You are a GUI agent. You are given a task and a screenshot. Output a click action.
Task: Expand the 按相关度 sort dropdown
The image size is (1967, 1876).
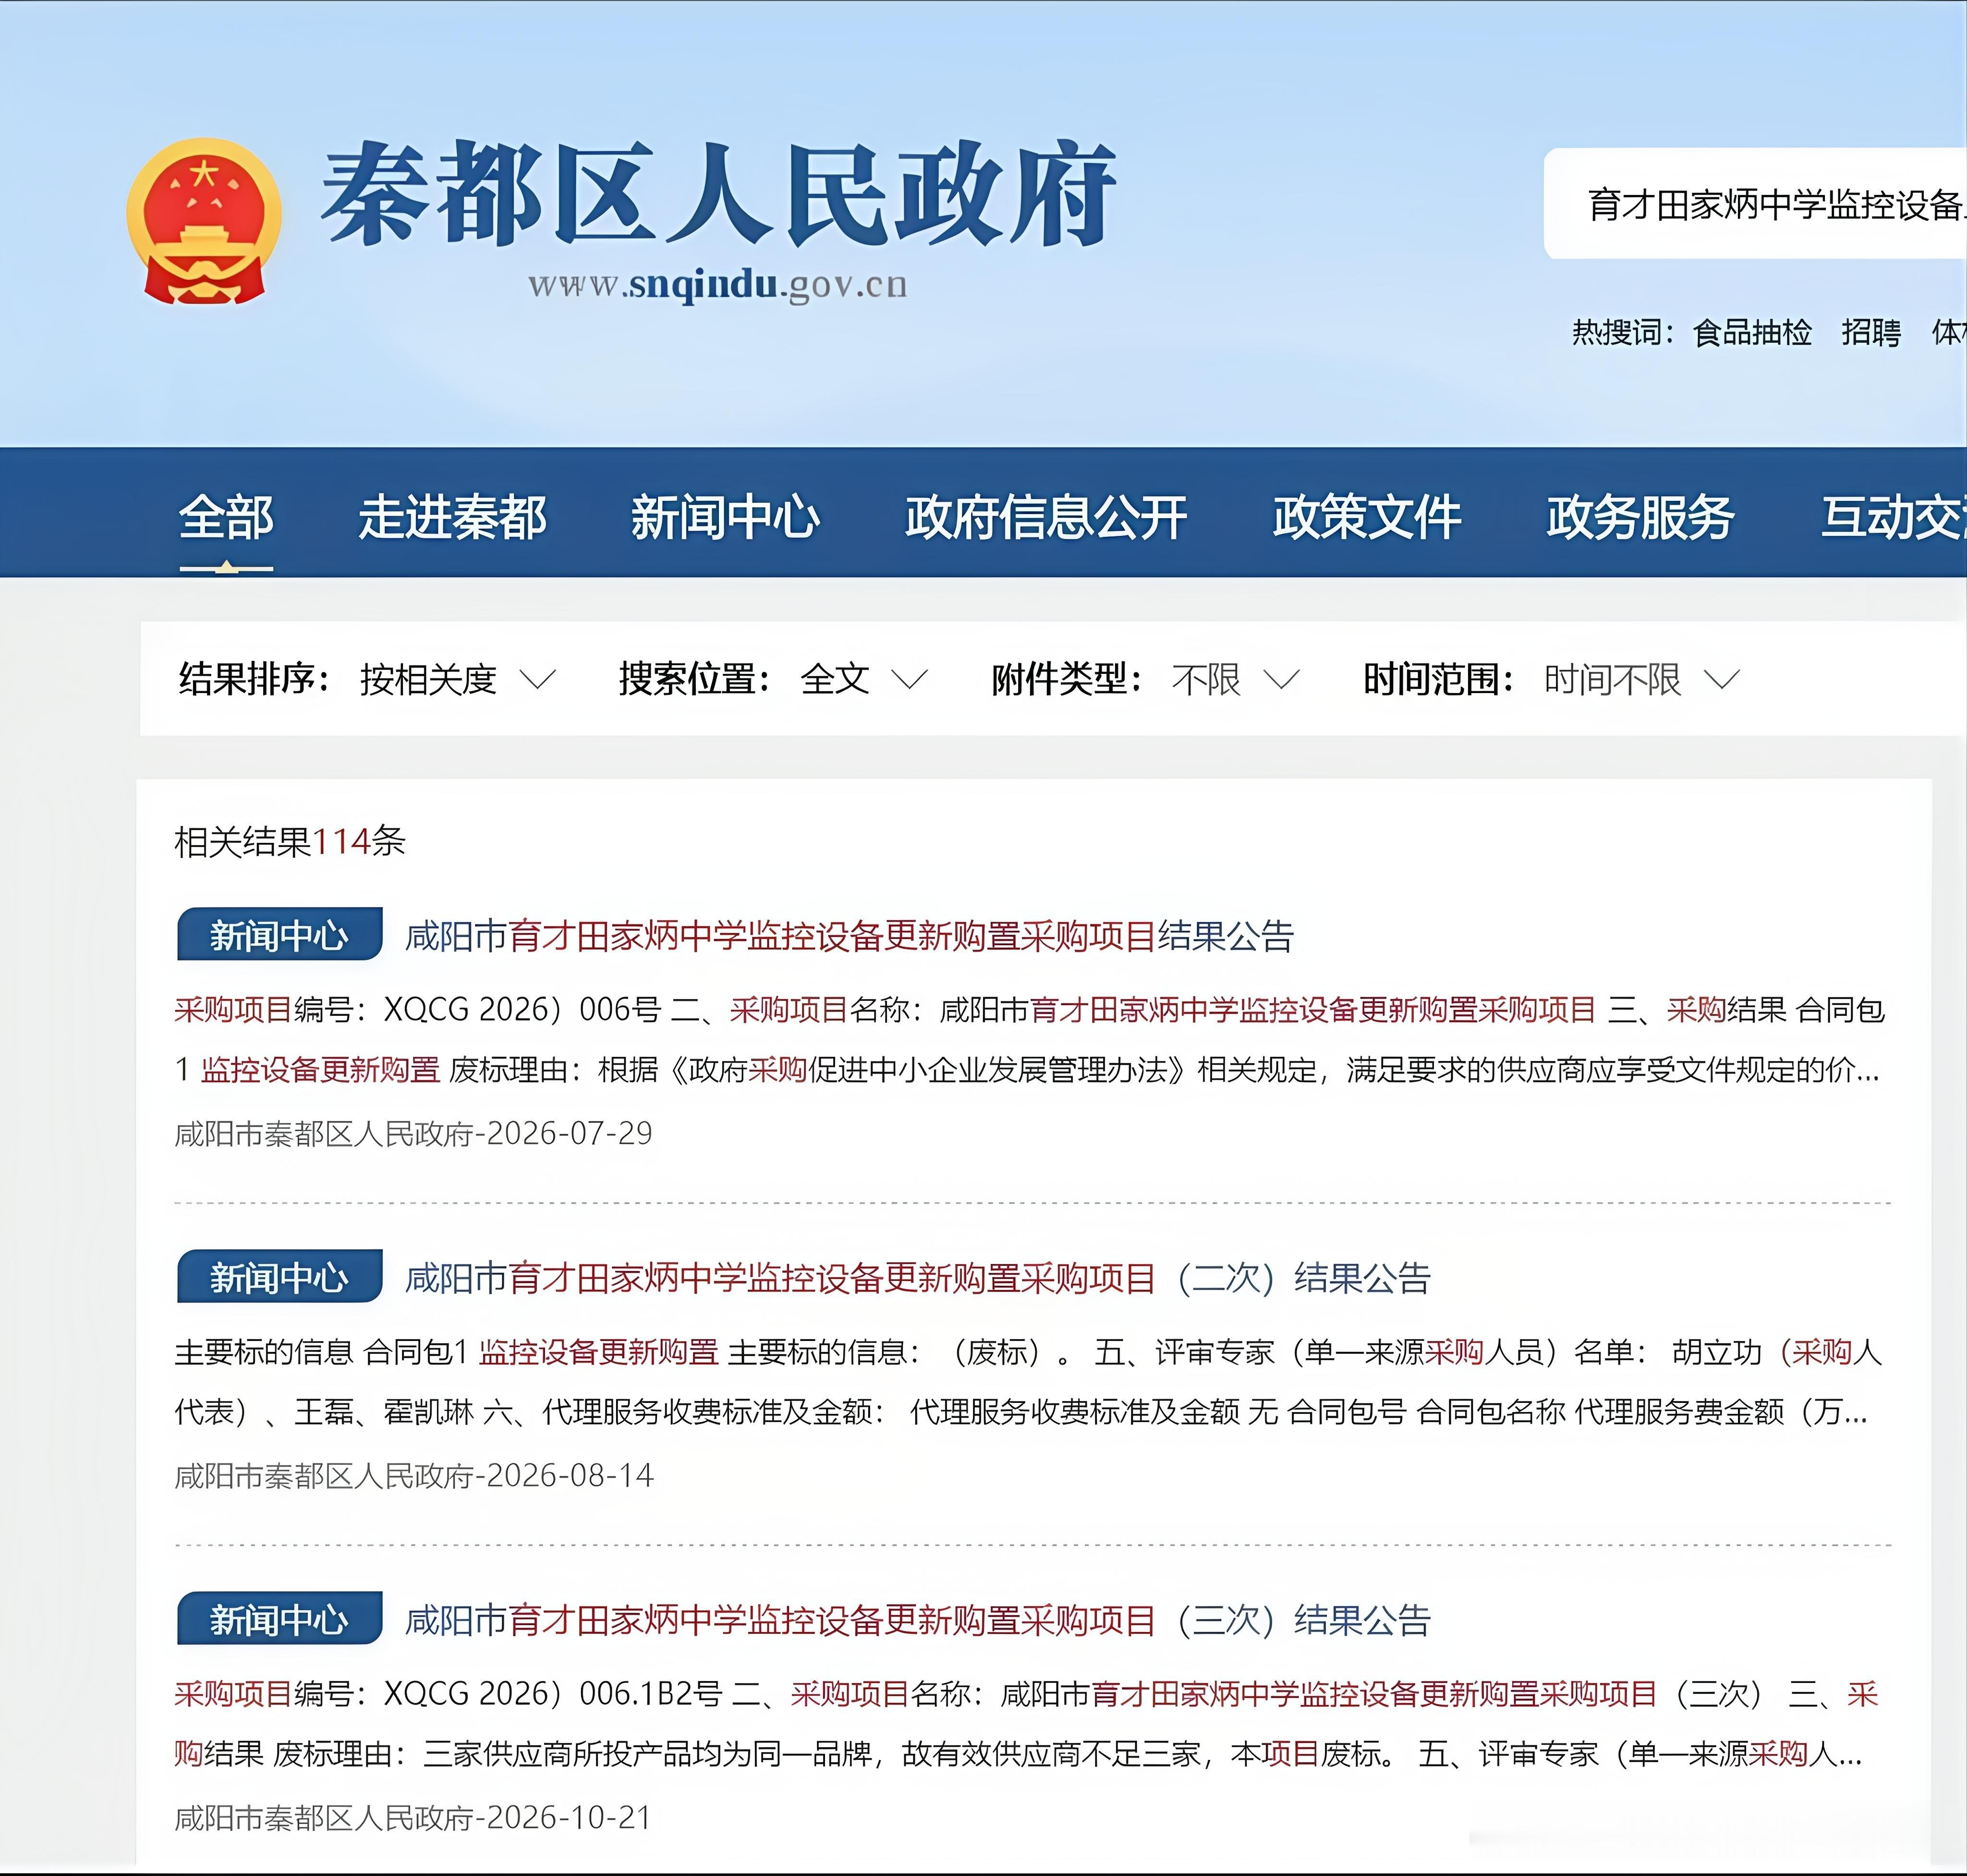pyautogui.click(x=457, y=680)
